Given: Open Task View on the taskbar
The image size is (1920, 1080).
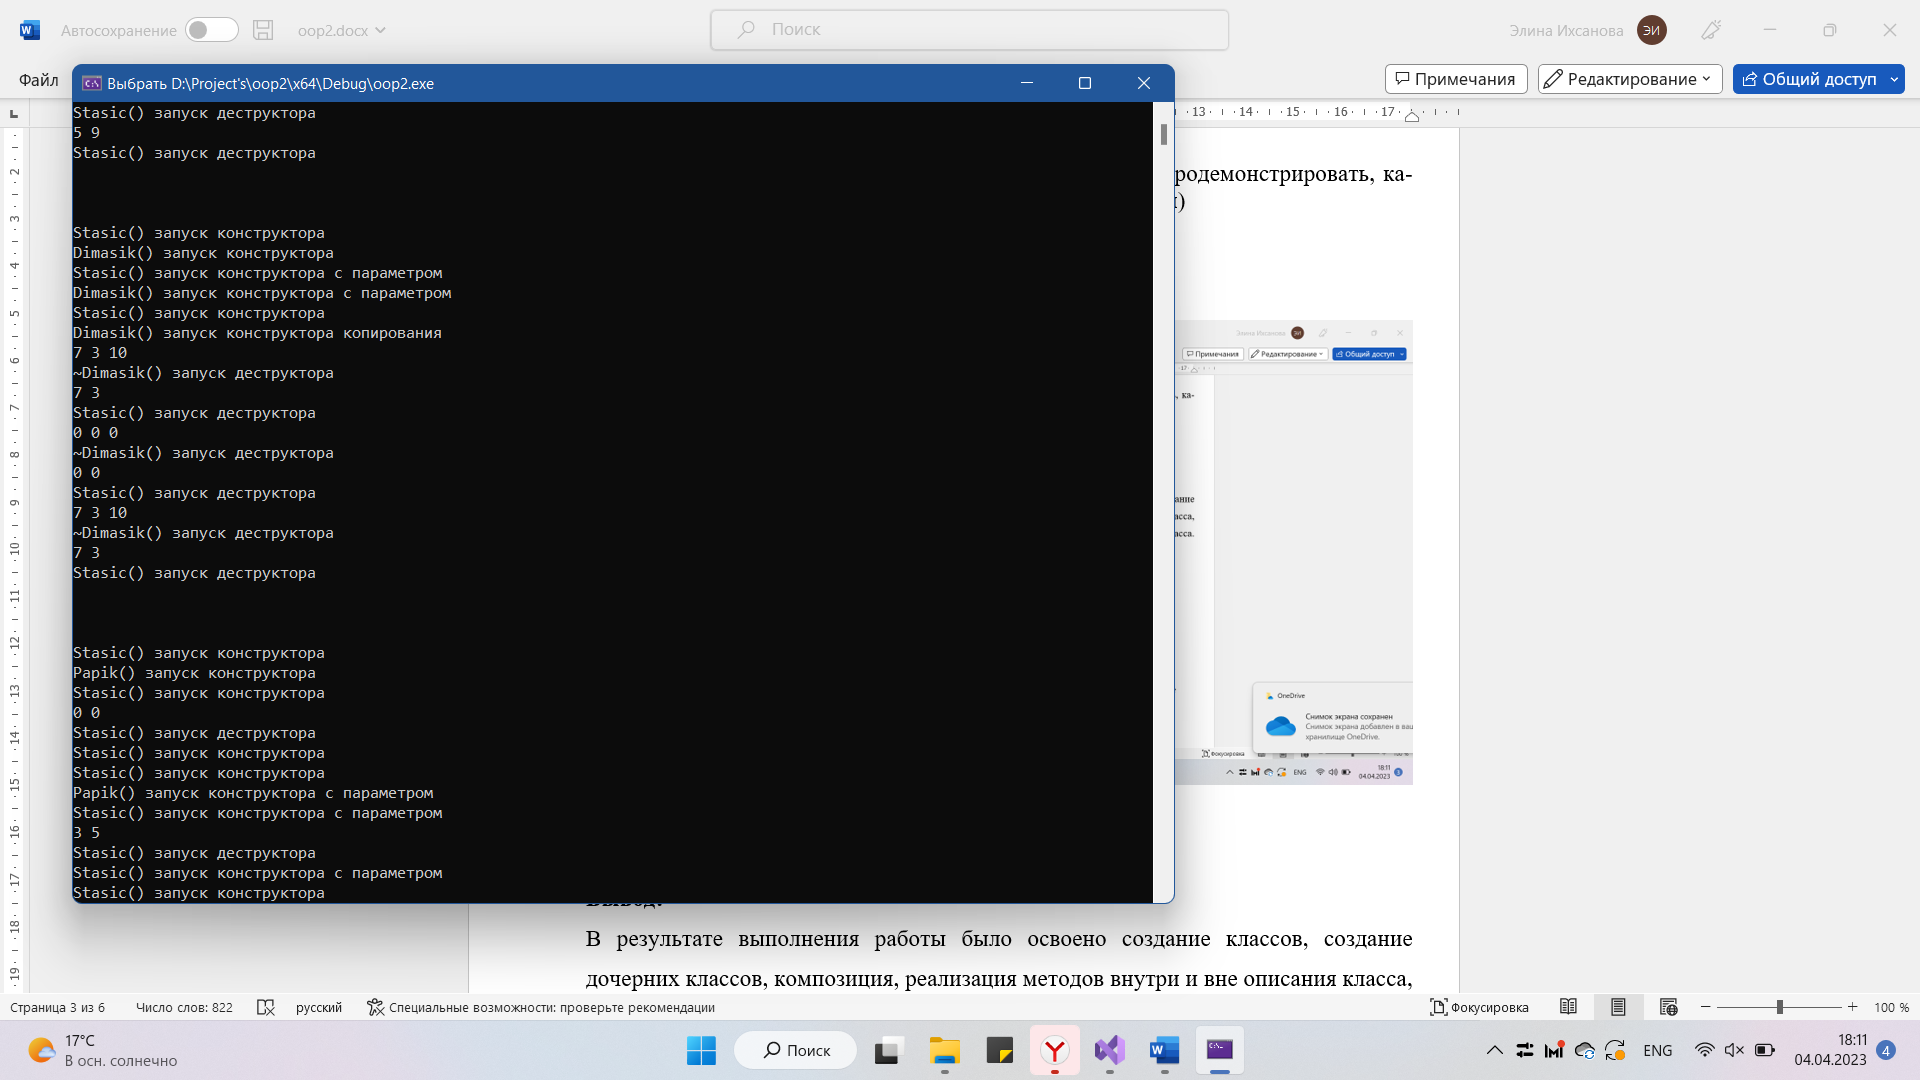Looking at the screenshot, I should pyautogui.click(x=888, y=1050).
